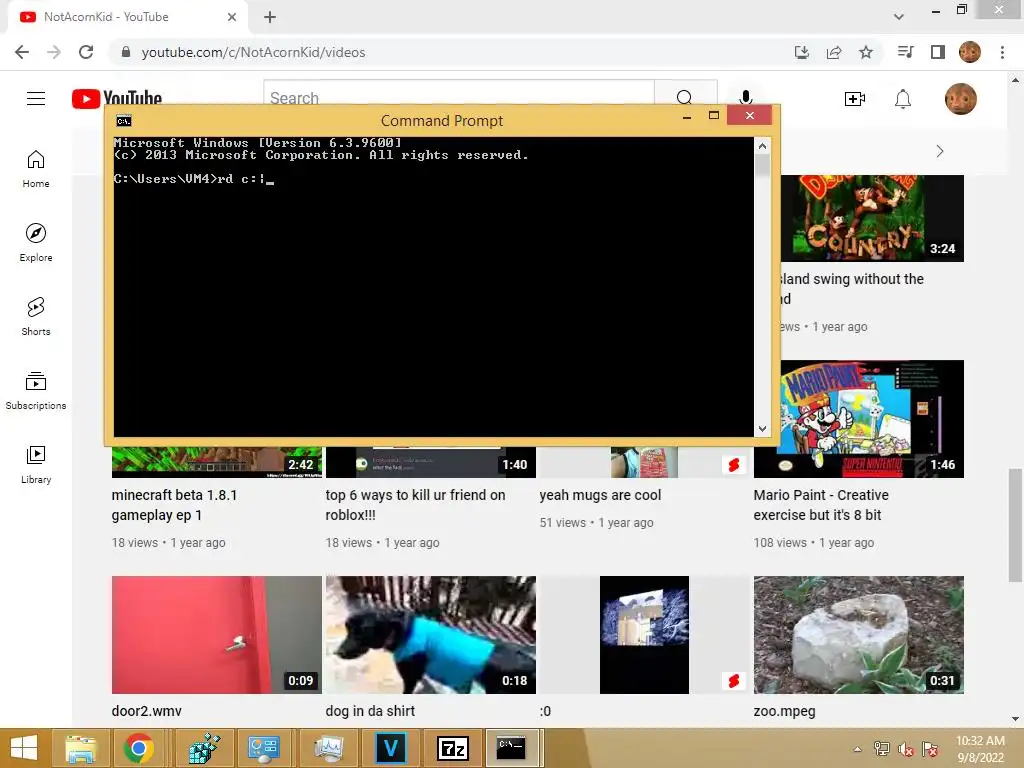Screen dimensions: 1024x768
Task: Open the door2.wmv video title
Action: (x=147, y=711)
